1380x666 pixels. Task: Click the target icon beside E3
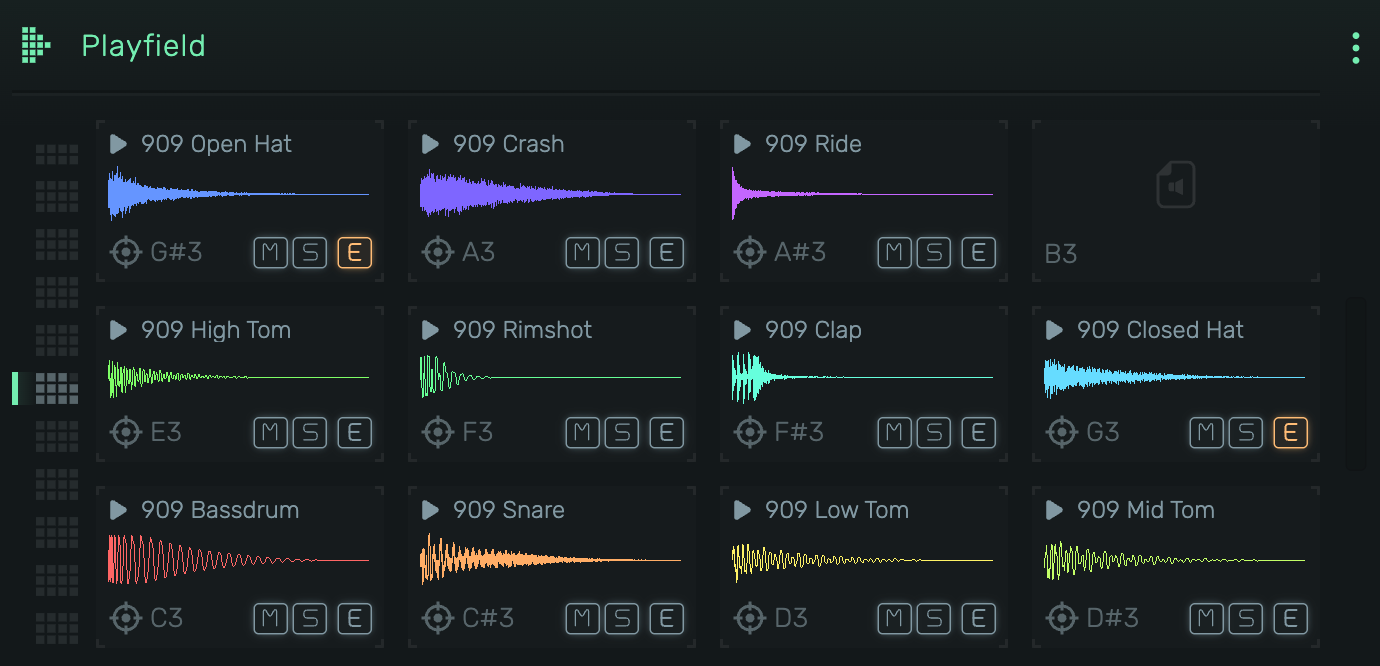click(125, 432)
